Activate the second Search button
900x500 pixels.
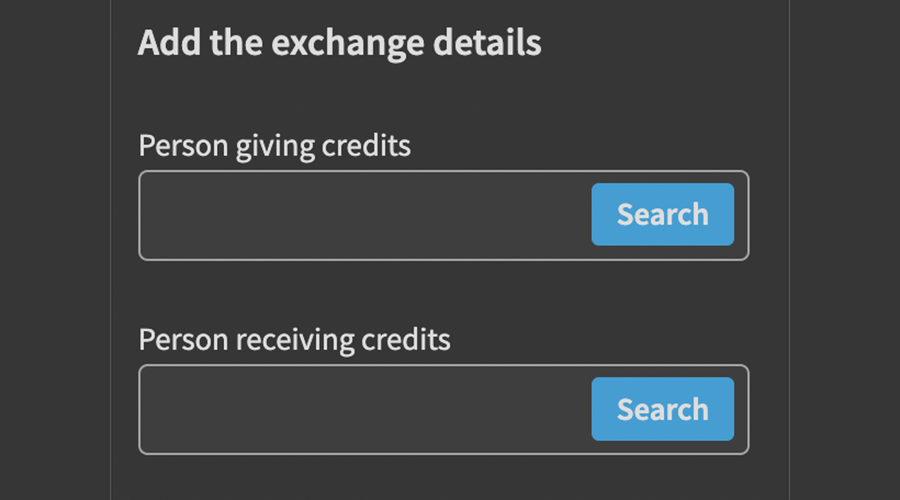(x=662, y=409)
